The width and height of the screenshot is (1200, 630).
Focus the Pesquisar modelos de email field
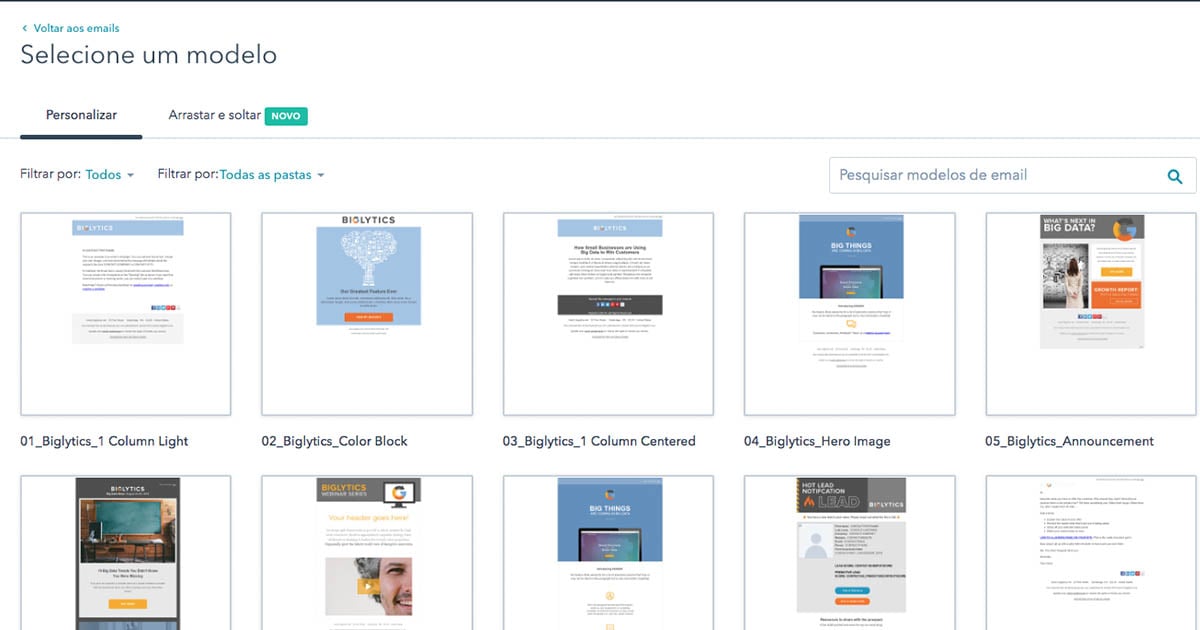click(1012, 175)
